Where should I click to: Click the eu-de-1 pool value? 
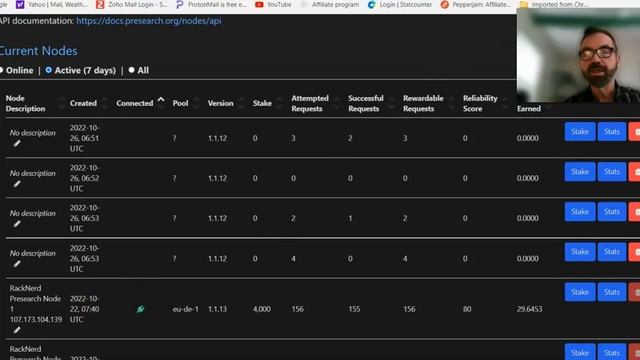[185, 309]
